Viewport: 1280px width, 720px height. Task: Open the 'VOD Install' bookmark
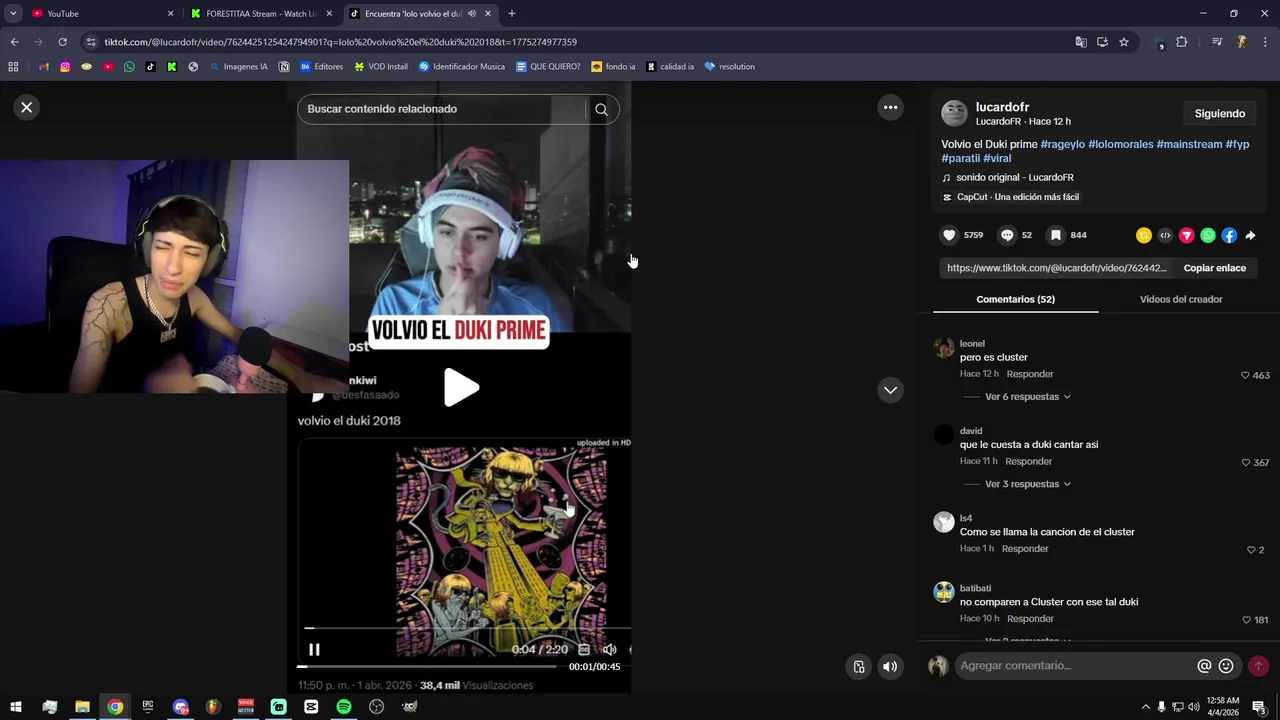coord(381,67)
